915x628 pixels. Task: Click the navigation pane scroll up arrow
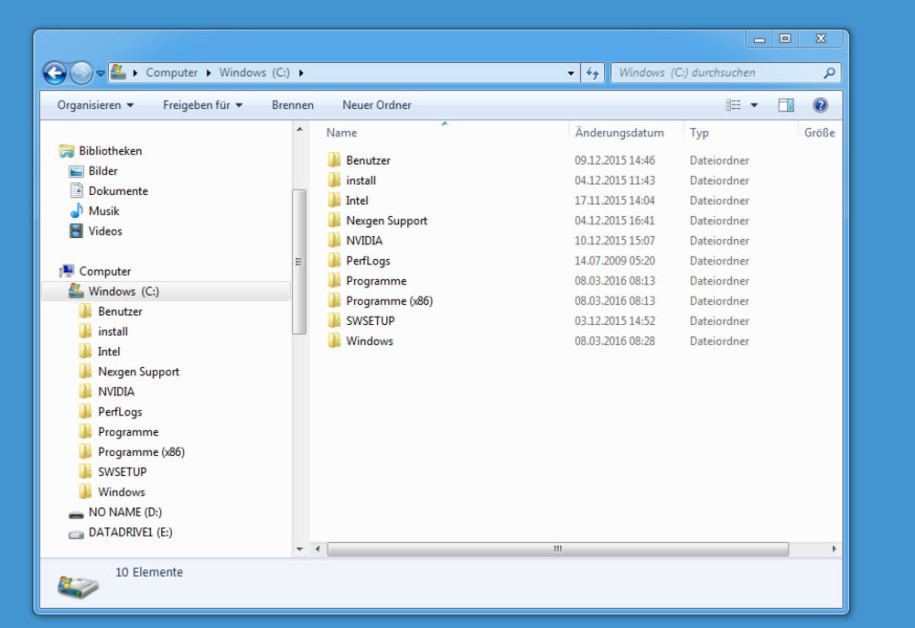point(299,130)
